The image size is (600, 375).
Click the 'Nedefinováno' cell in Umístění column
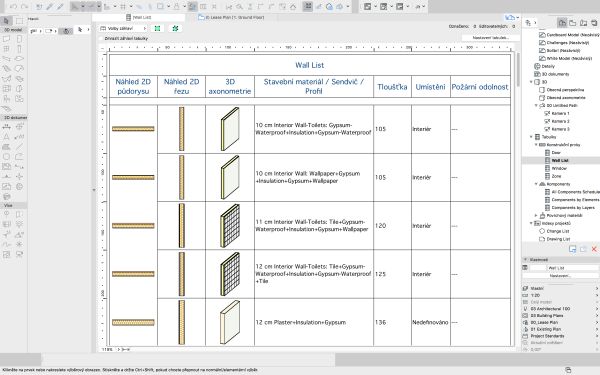(x=430, y=323)
